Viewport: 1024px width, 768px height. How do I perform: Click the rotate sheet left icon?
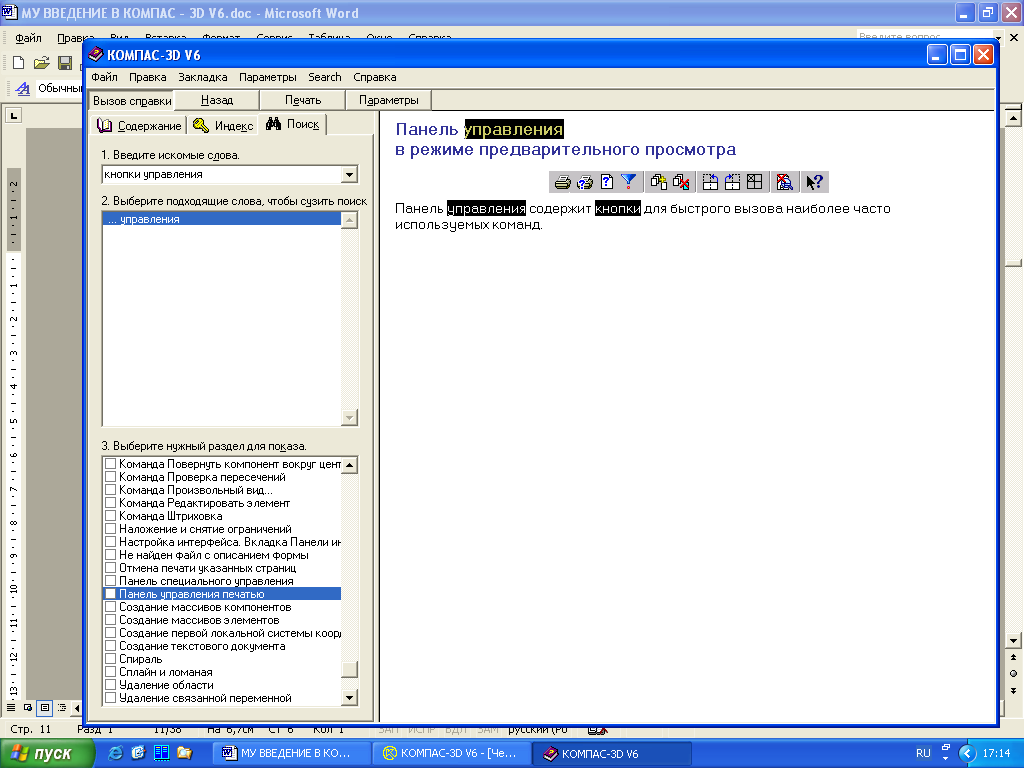[x=710, y=182]
